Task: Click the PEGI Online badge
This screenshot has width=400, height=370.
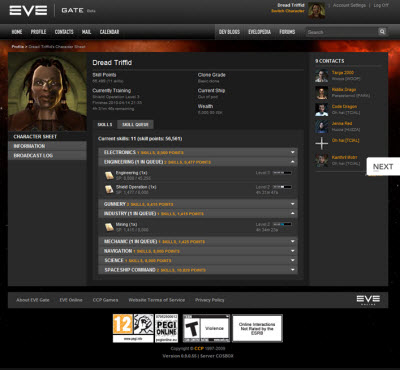Action: coord(166,328)
